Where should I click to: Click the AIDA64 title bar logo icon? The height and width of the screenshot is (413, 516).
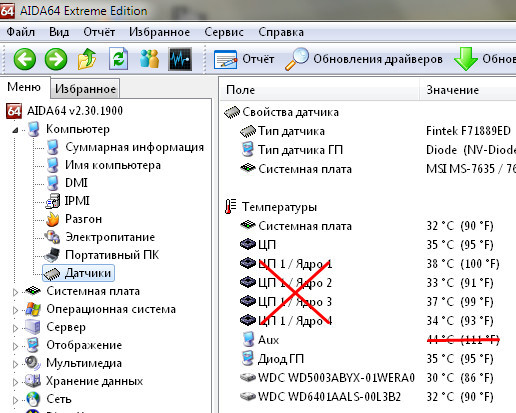click(7, 11)
